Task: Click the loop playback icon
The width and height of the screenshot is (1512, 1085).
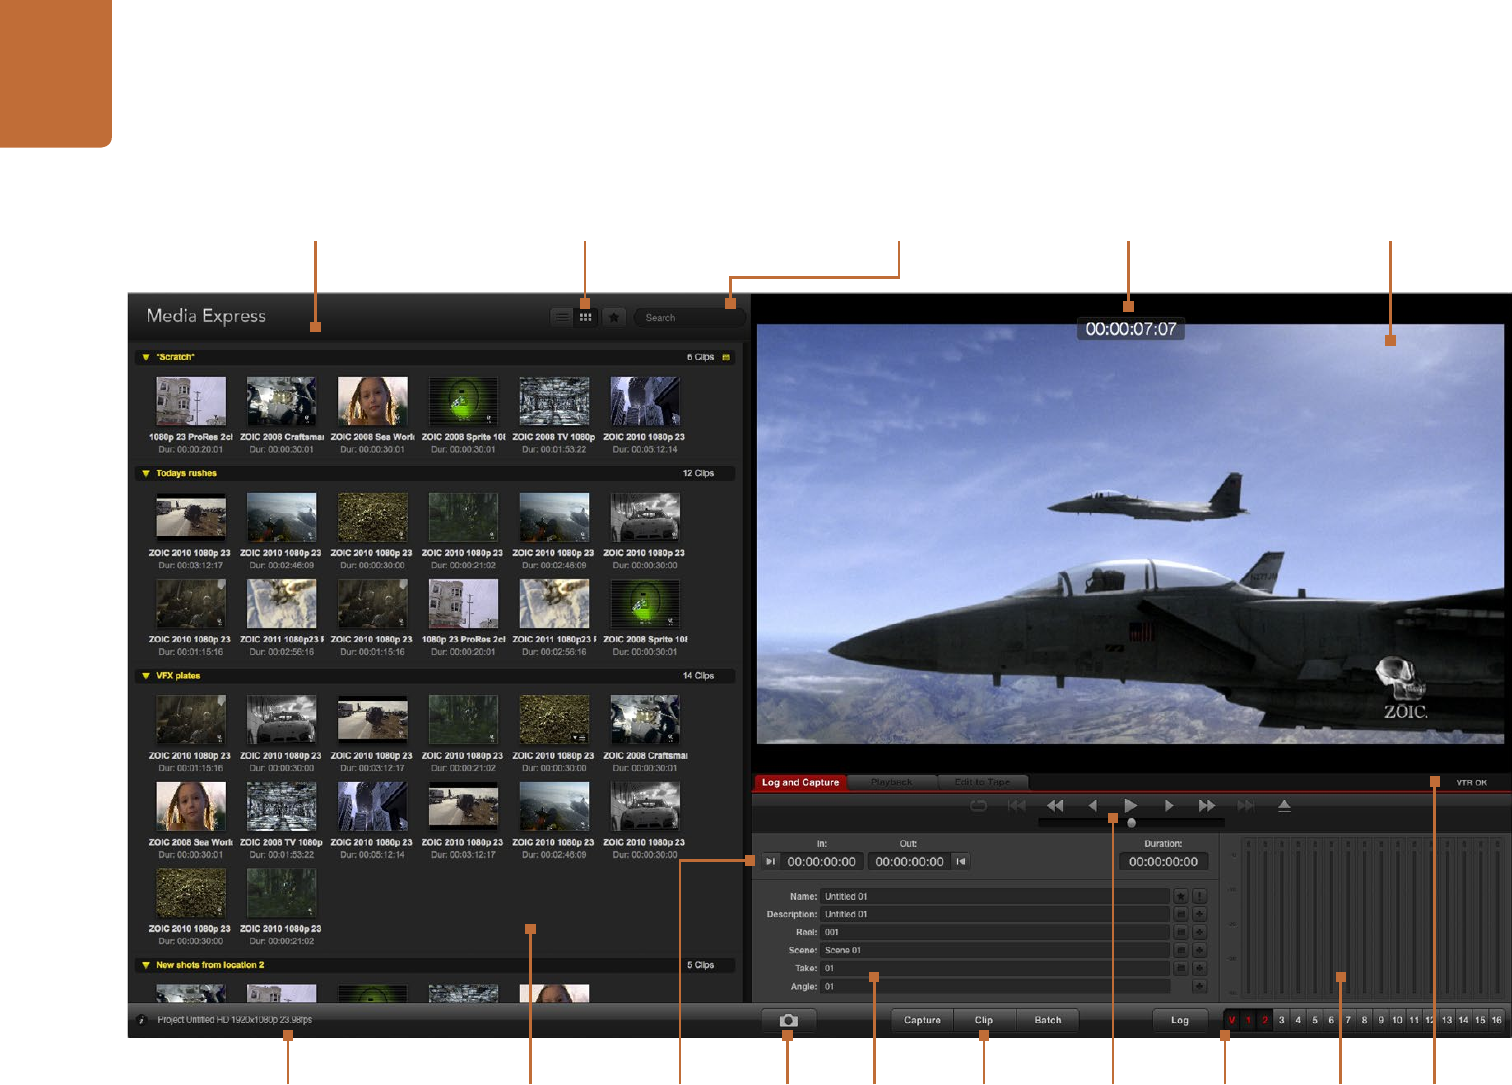Action: pos(978,806)
